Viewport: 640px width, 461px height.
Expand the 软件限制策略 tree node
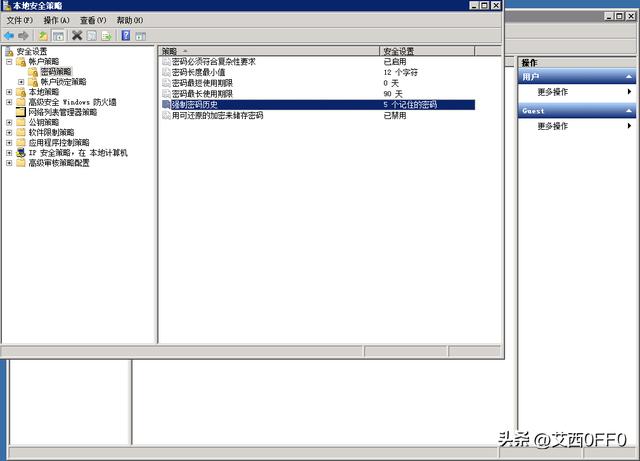(x=9, y=133)
